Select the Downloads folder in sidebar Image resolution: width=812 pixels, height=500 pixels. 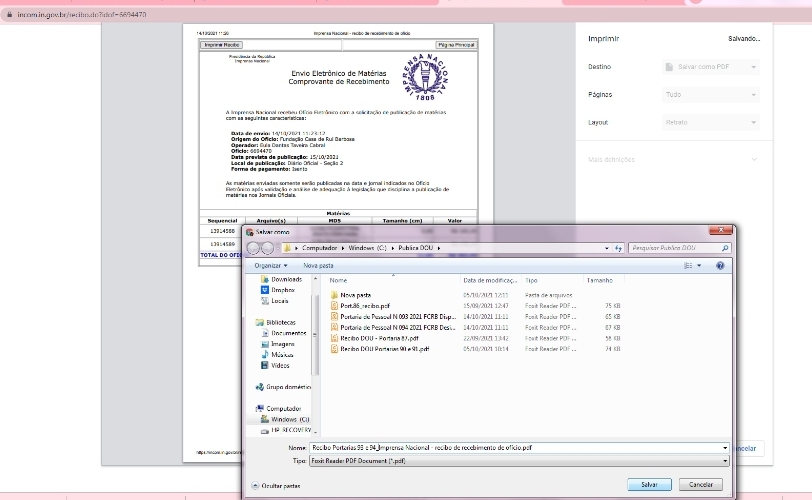[286, 280]
